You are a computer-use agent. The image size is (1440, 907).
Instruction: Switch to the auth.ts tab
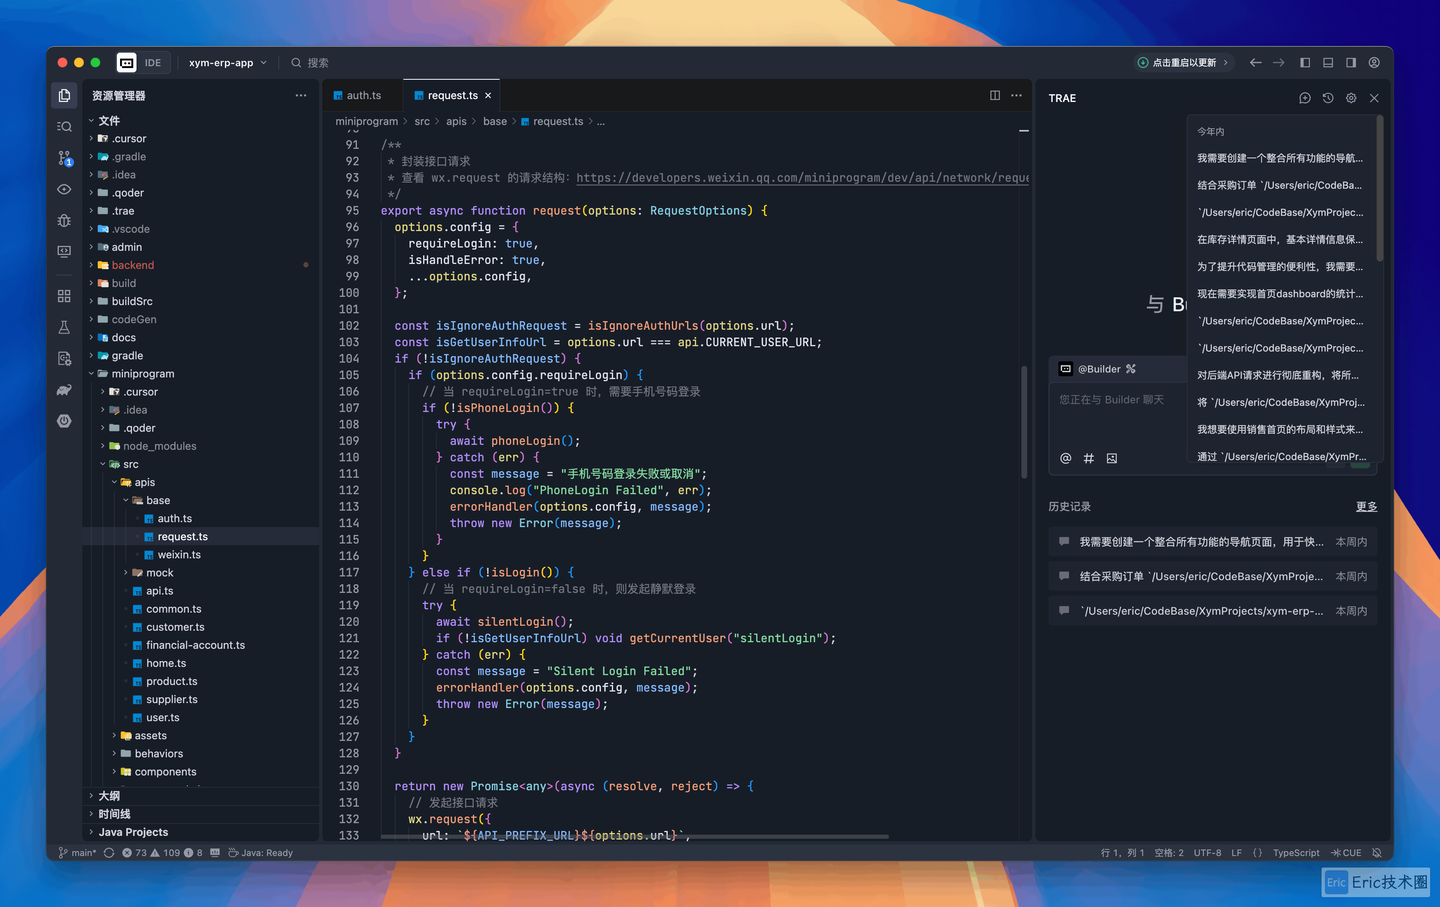coord(362,95)
